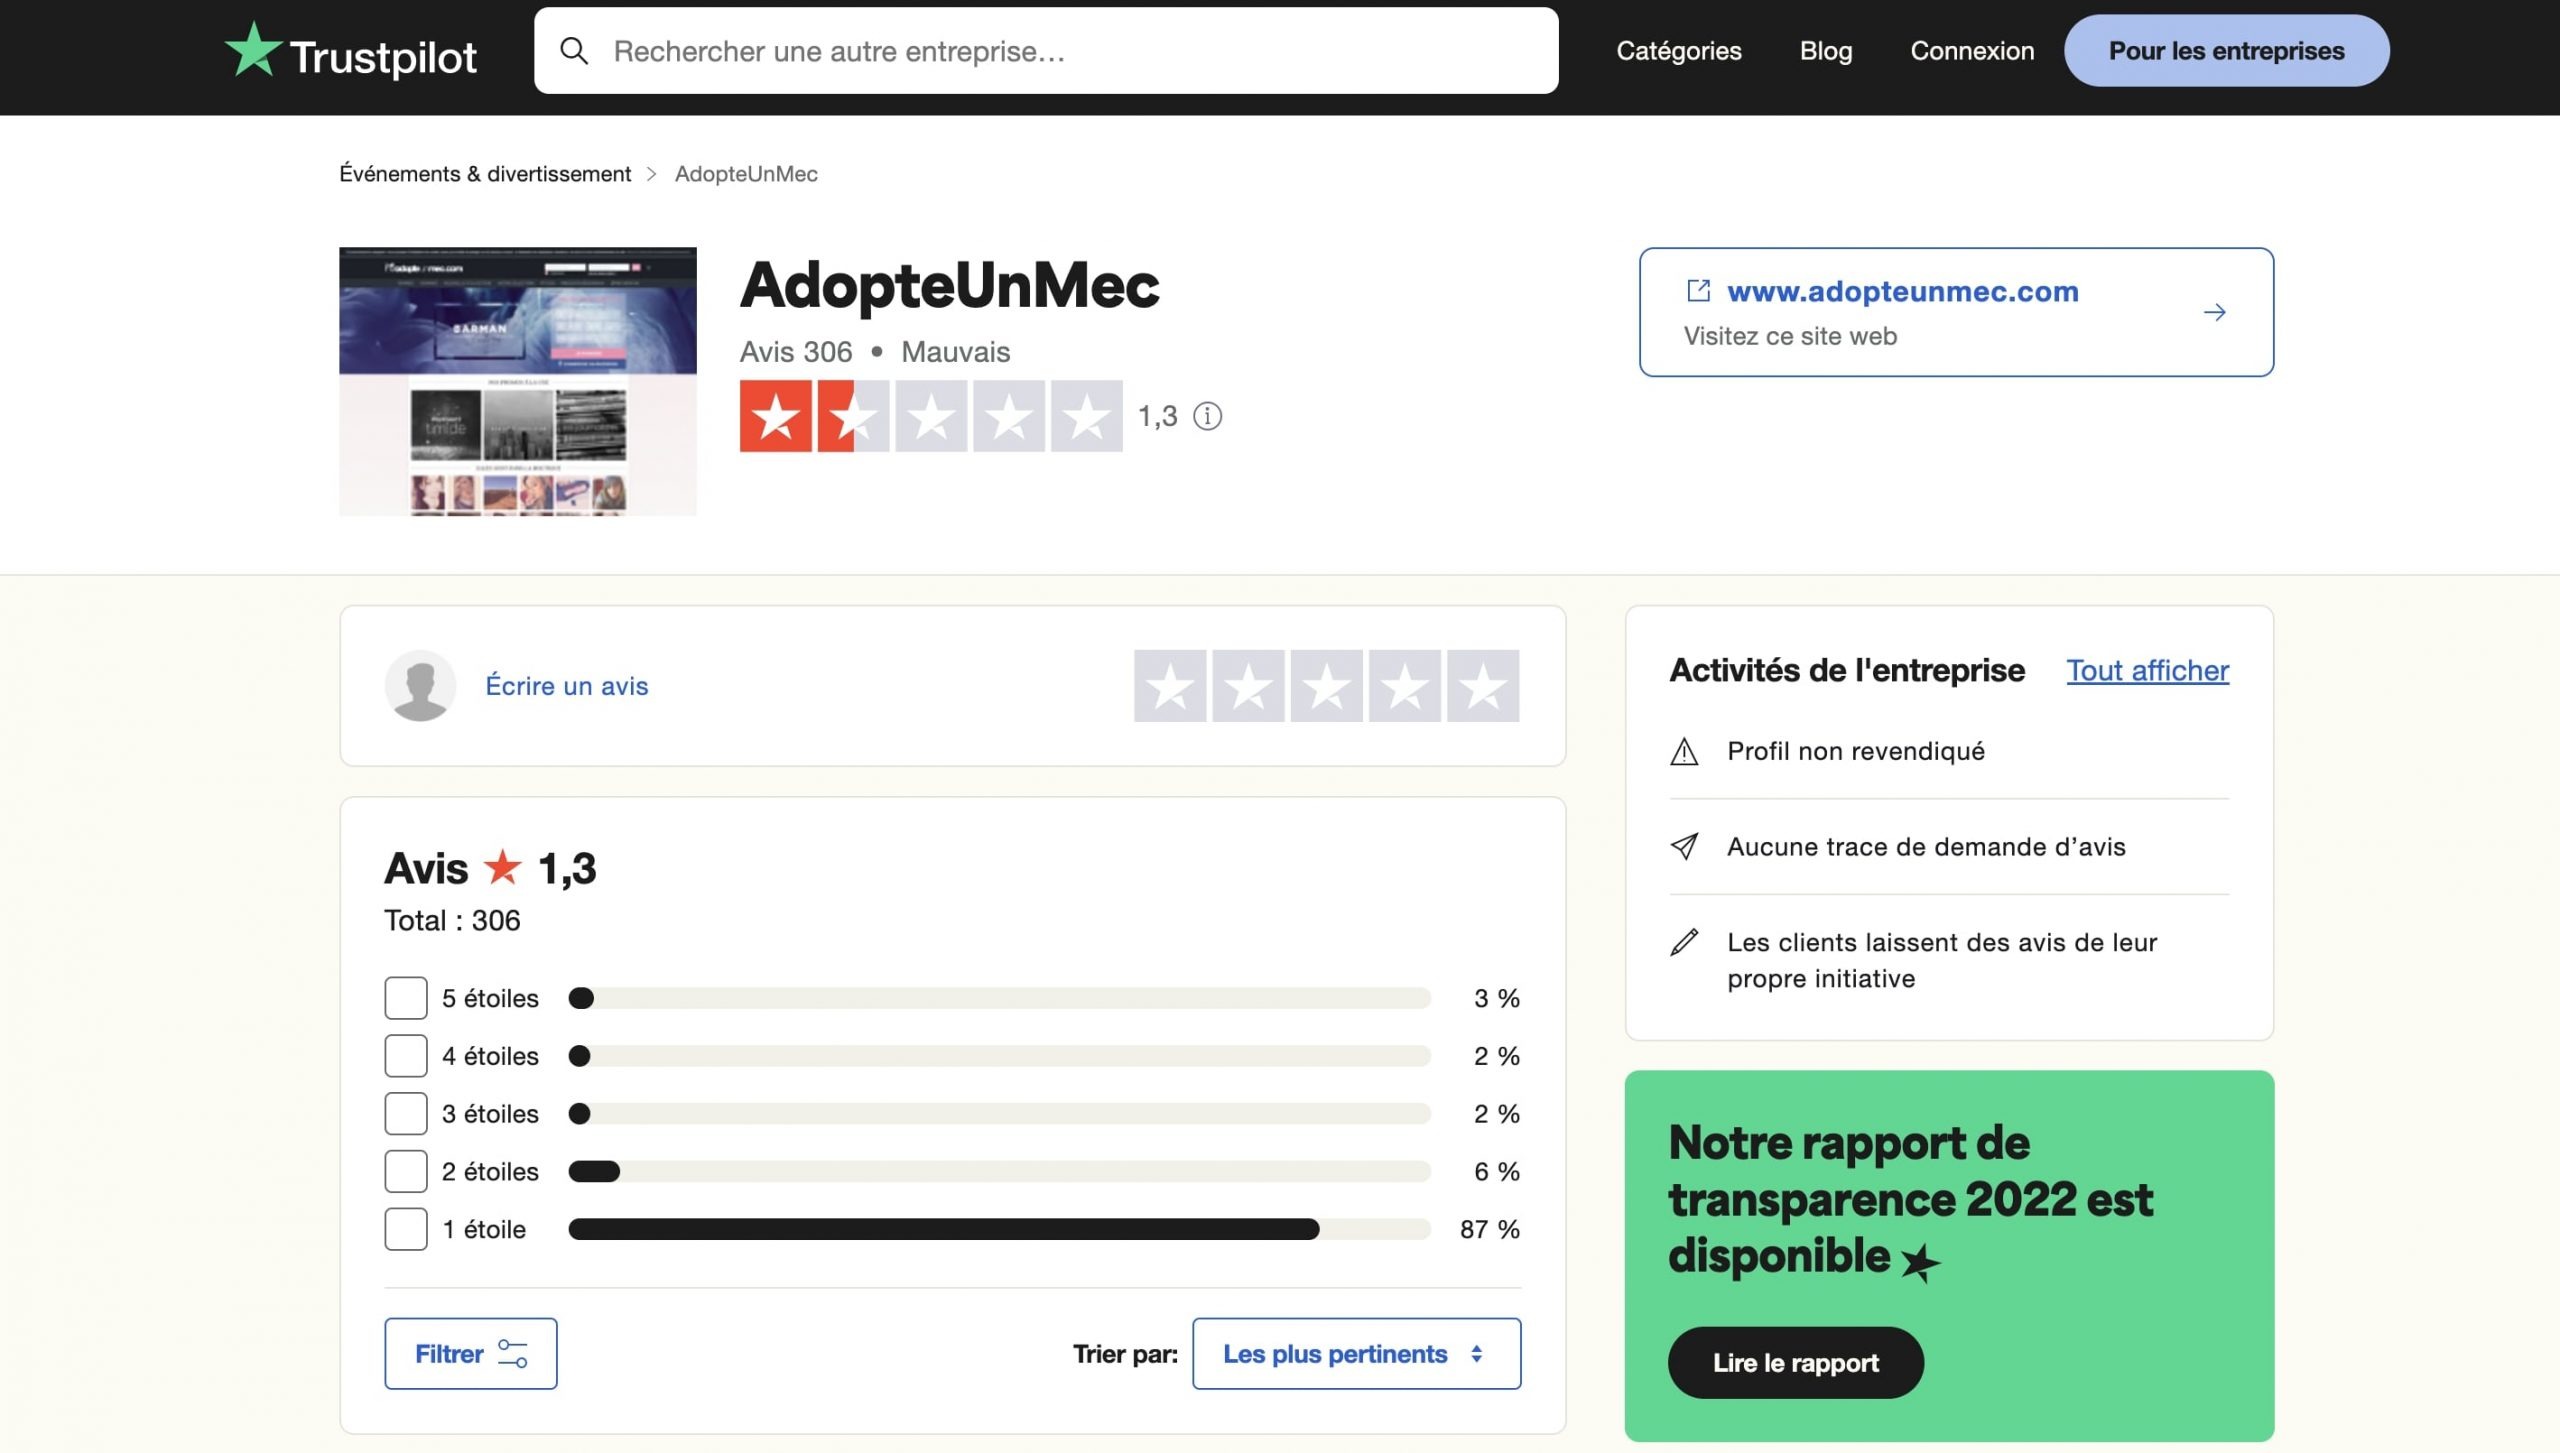The image size is (2560, 1453).
Task: Open the Filtrer options
Action: point(470,1353)
